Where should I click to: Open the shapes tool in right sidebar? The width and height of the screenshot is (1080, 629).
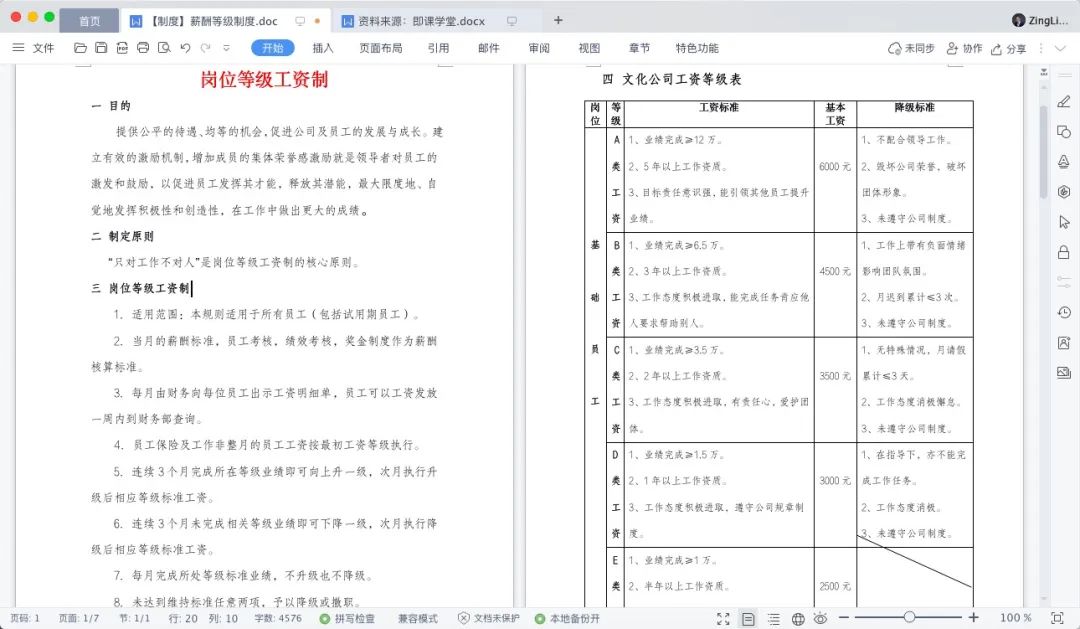[1064, 132]
